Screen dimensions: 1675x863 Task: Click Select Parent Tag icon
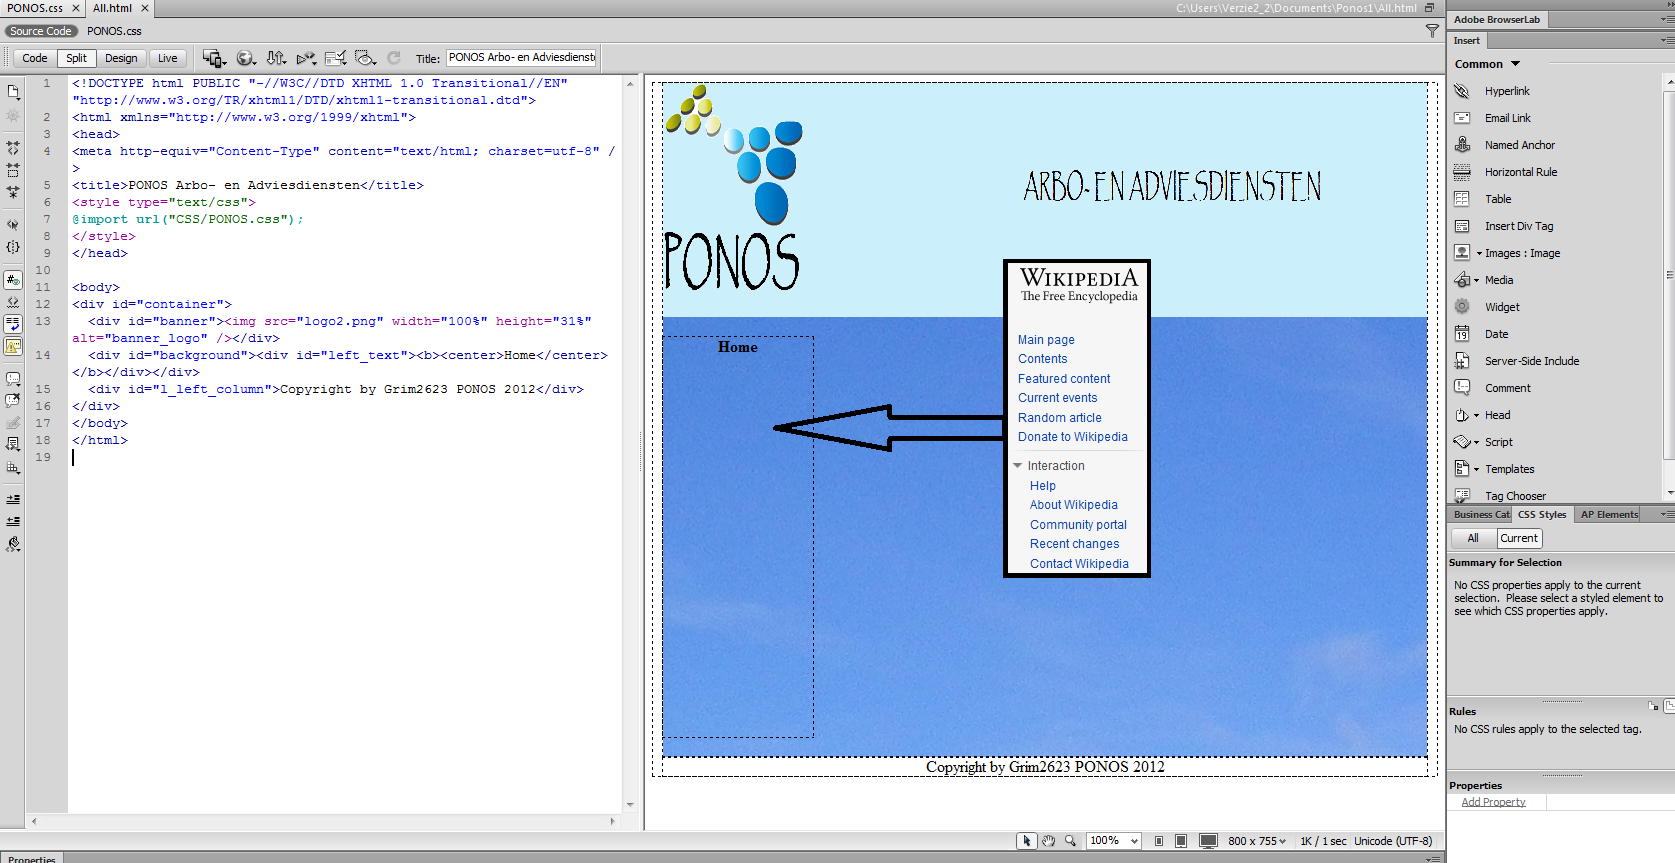point(13,225)
